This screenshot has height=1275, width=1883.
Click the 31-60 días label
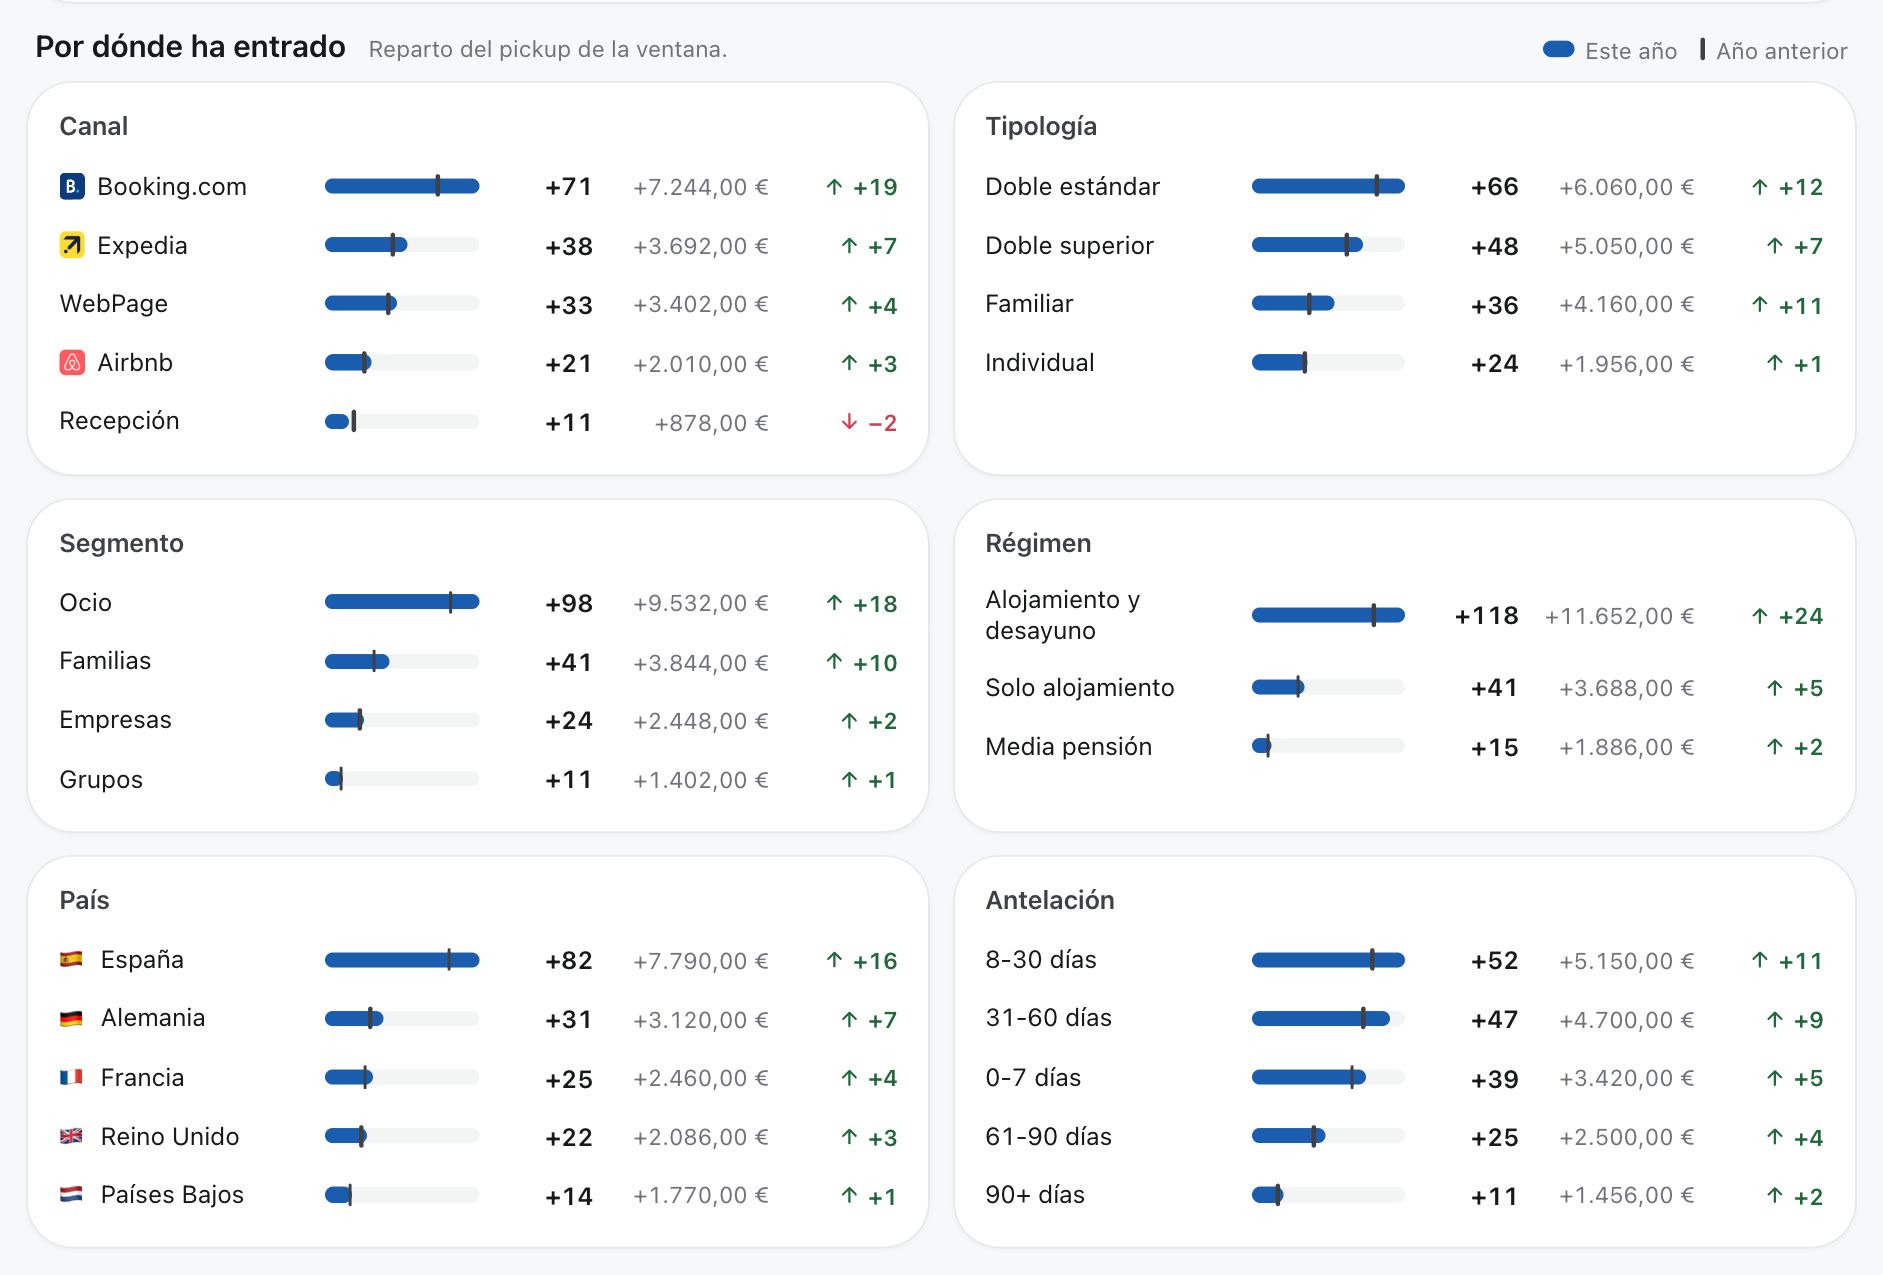click(x=1048, y=1018)
